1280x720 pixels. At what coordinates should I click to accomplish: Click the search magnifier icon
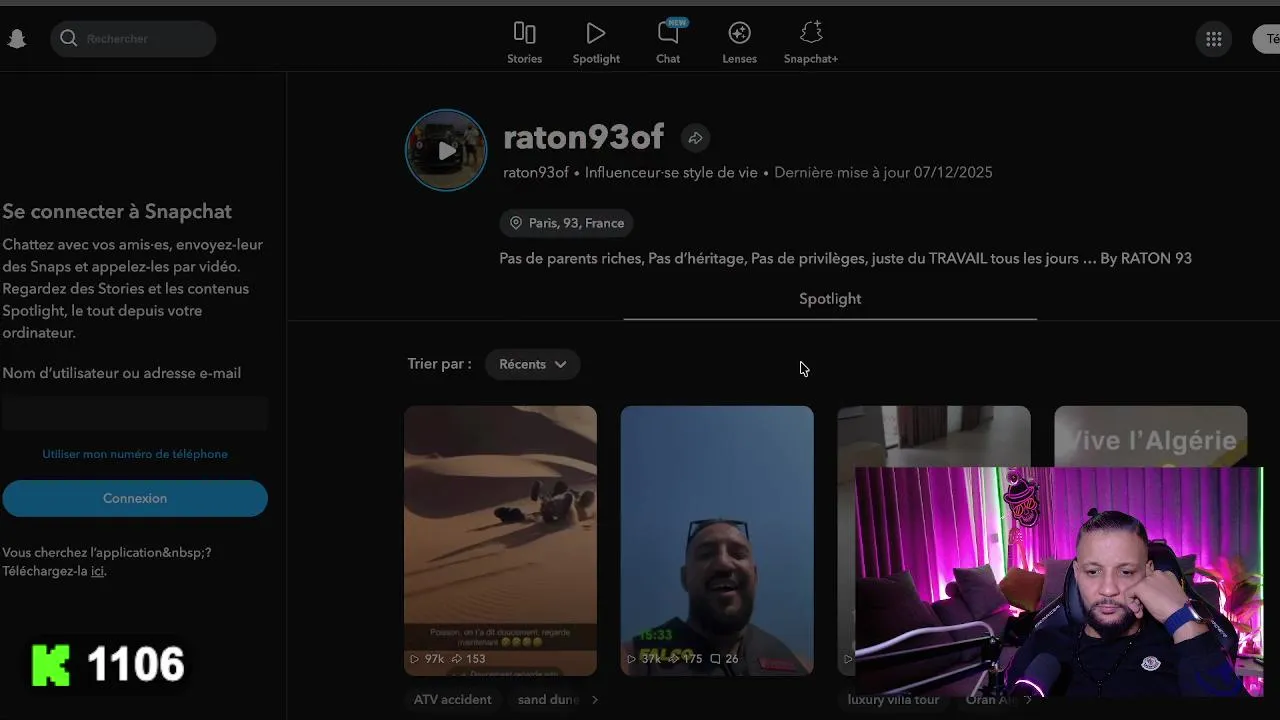69,38
